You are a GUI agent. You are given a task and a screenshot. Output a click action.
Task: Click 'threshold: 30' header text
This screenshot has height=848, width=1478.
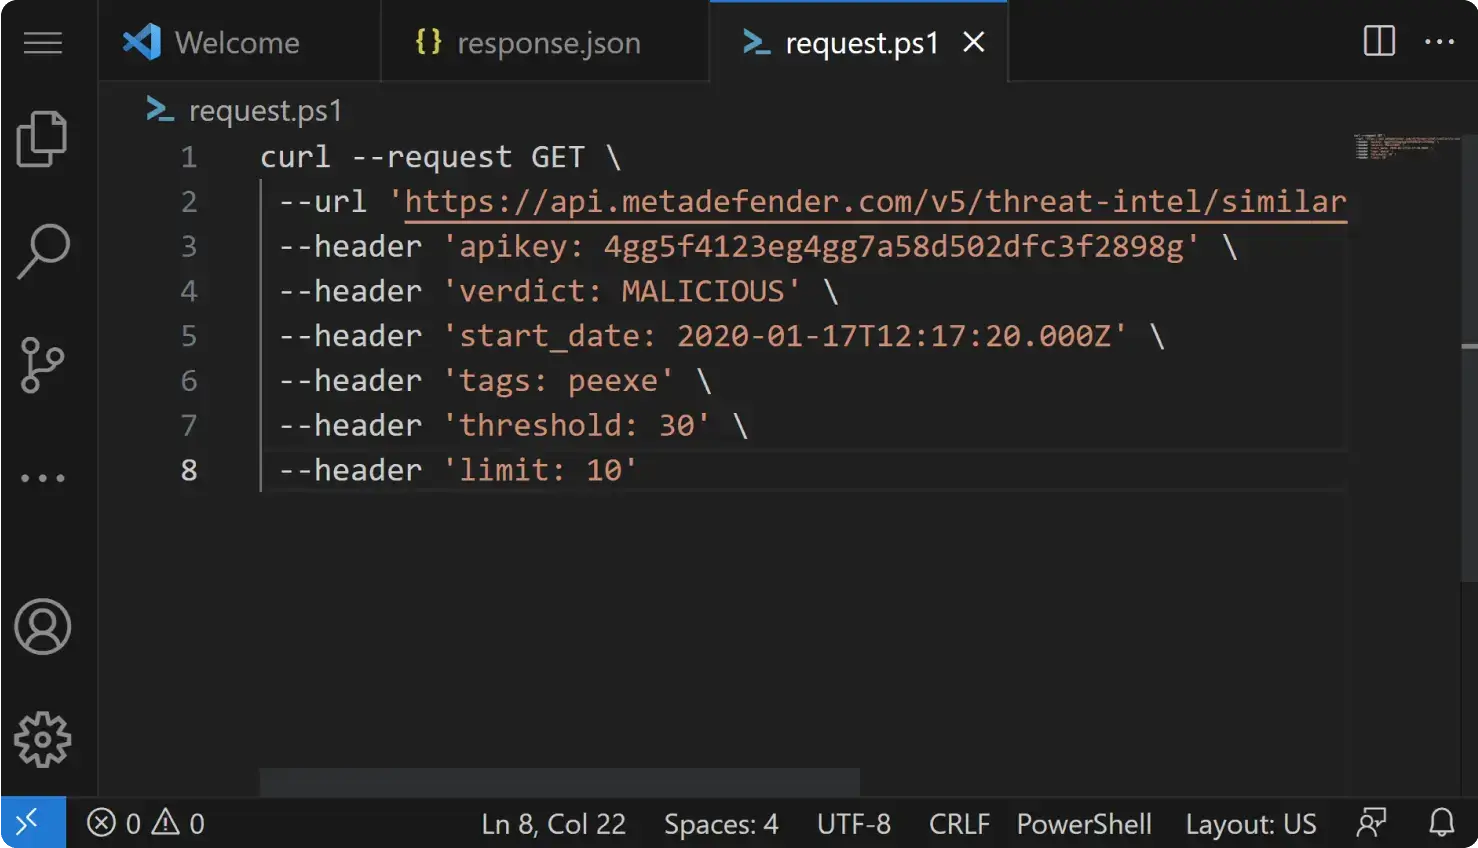(x=576, y=425)
